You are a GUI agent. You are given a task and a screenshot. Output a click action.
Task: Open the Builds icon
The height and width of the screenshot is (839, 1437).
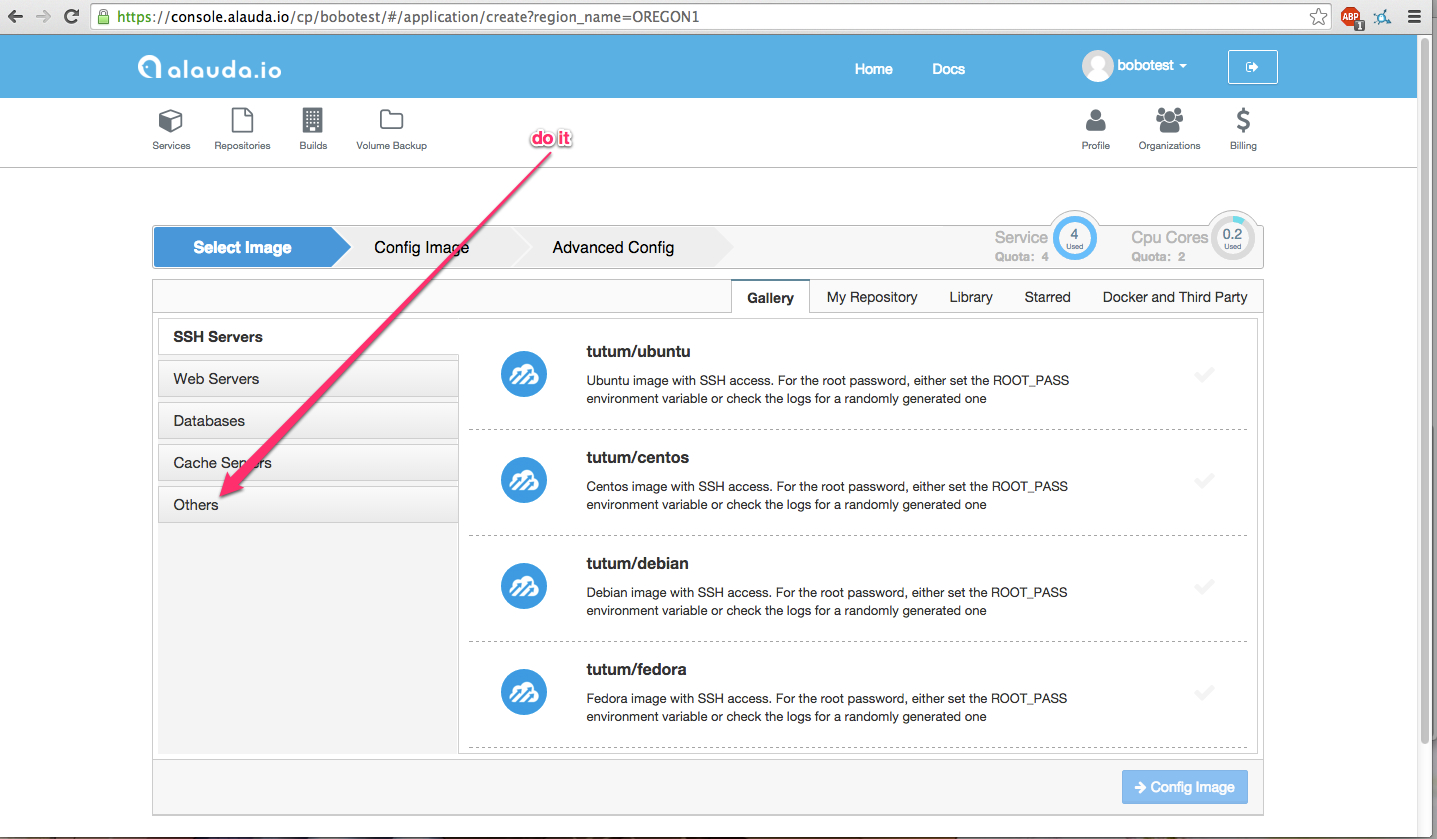pyautogui.click(x=313, y=121)
